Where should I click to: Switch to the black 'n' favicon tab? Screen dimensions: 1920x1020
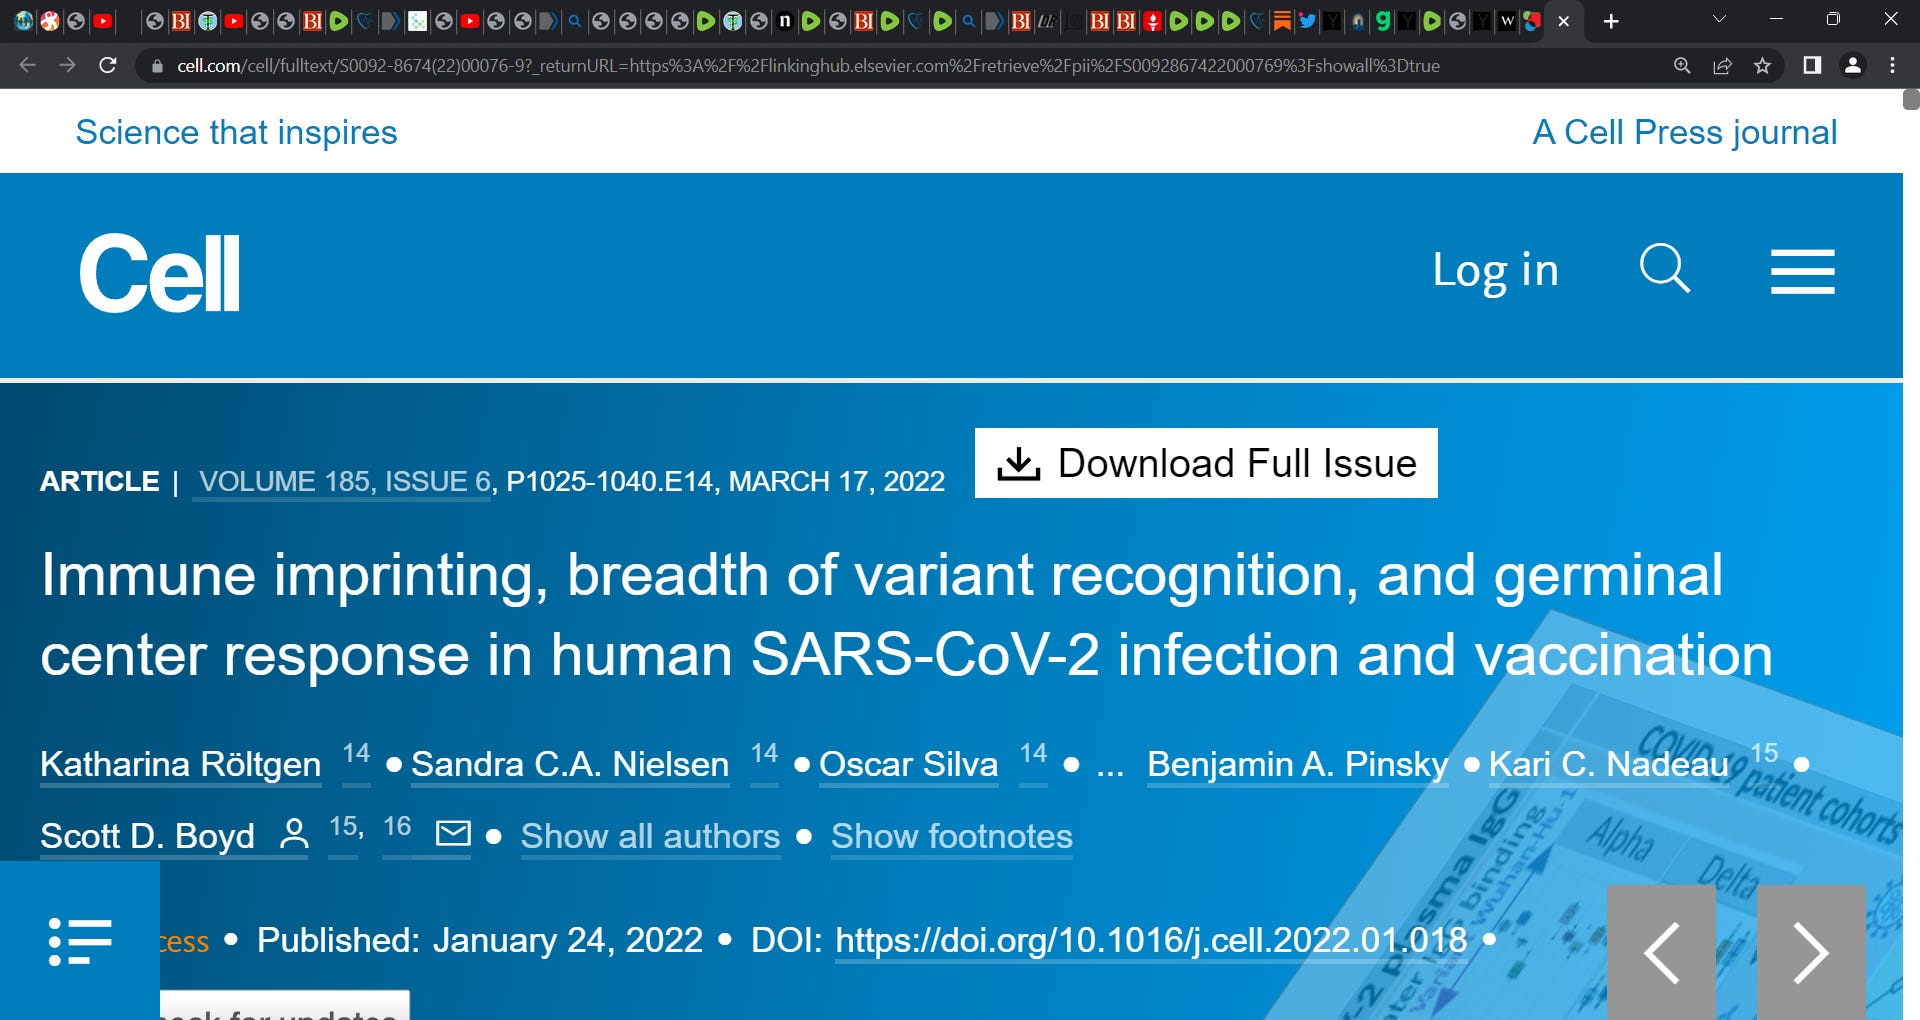click(x=785, y=21)
